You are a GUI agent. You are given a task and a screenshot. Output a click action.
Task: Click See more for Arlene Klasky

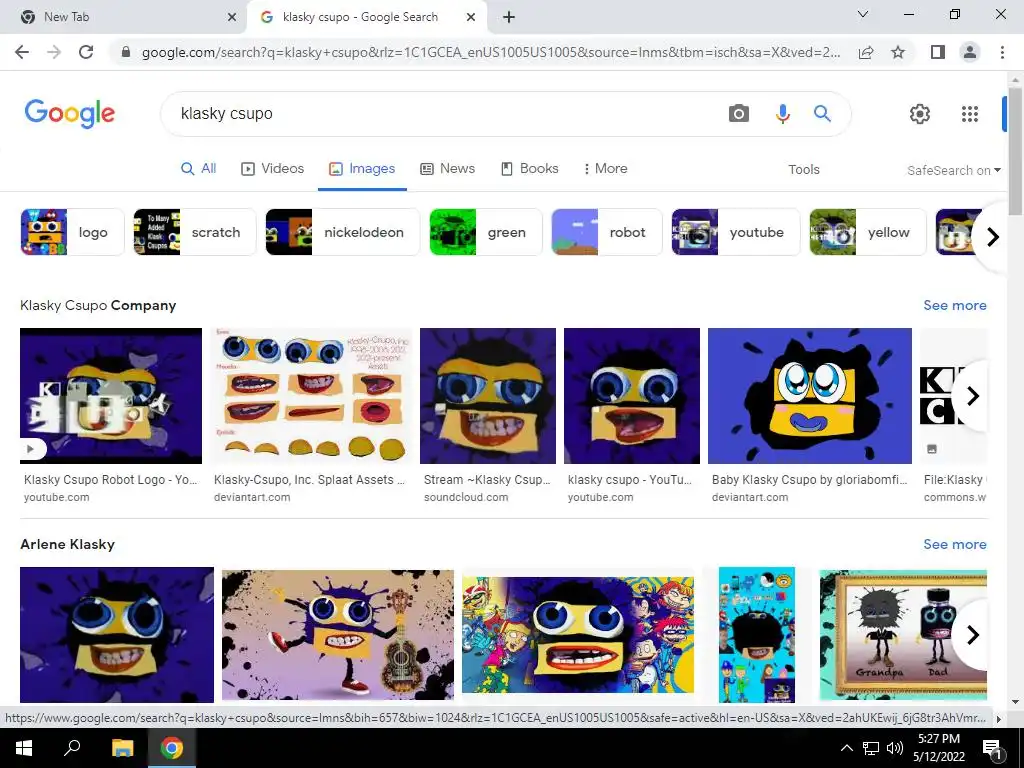click(955, 544)
